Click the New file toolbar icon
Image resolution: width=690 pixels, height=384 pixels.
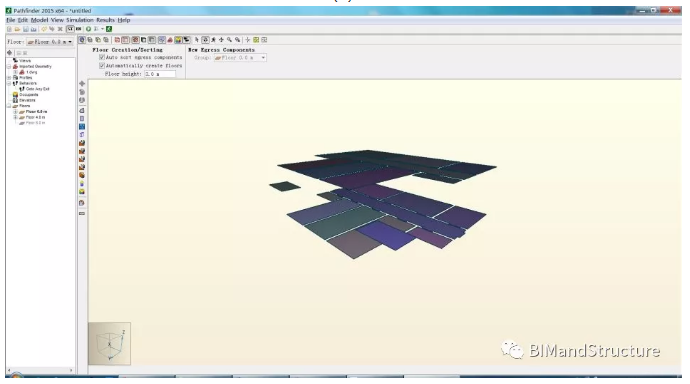(9, 29)
